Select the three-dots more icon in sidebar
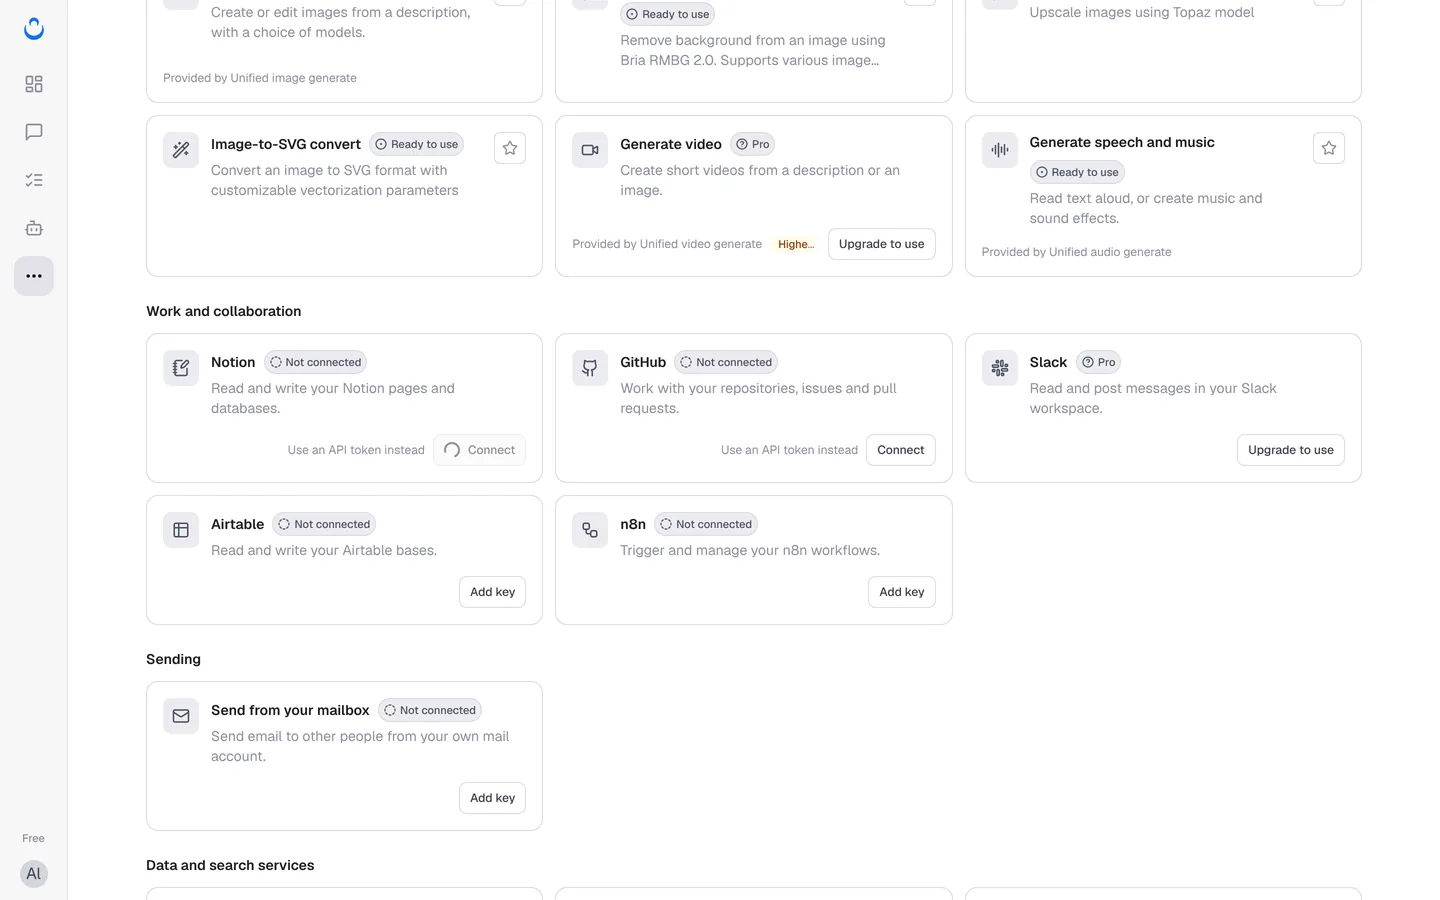The height and width of the screenshot is (900, 1440). (34, 276)
